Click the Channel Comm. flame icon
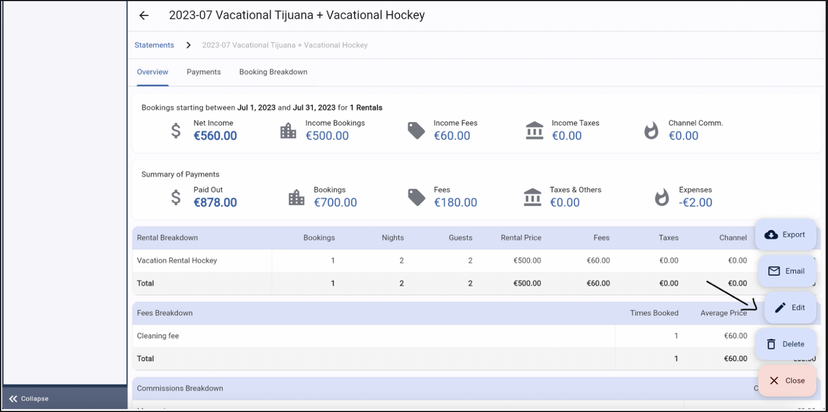The image size is (828, 412). (x=651, y=131)
